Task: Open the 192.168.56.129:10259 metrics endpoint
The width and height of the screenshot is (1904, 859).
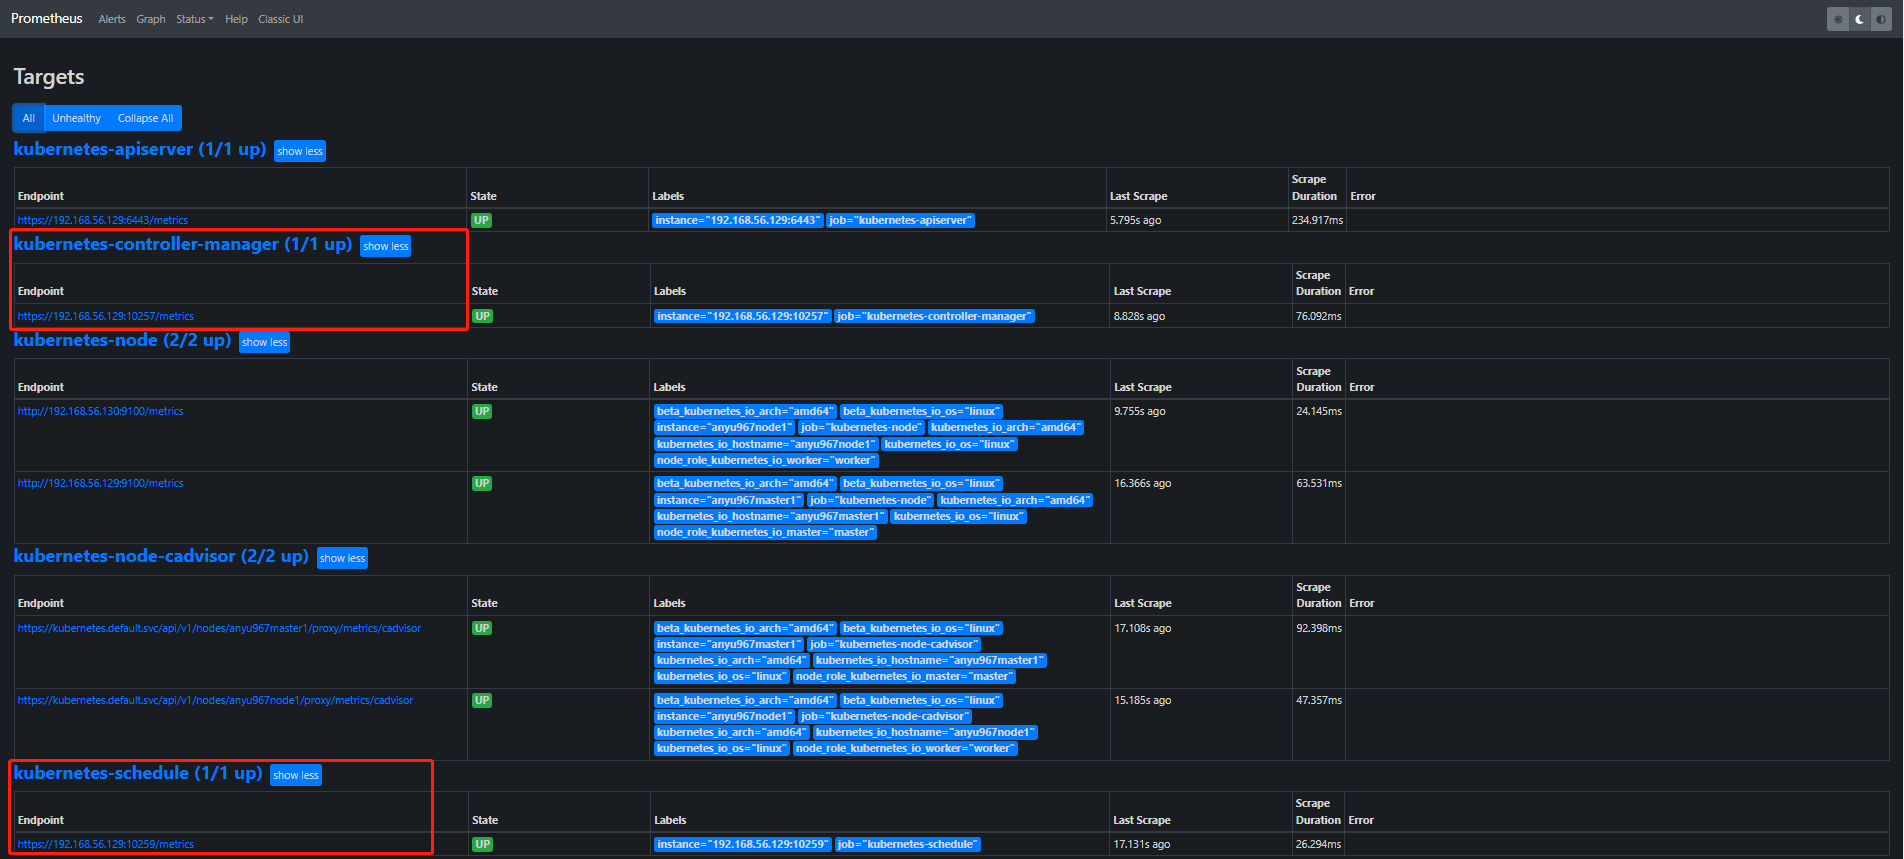Action: [x=106, y=844]
